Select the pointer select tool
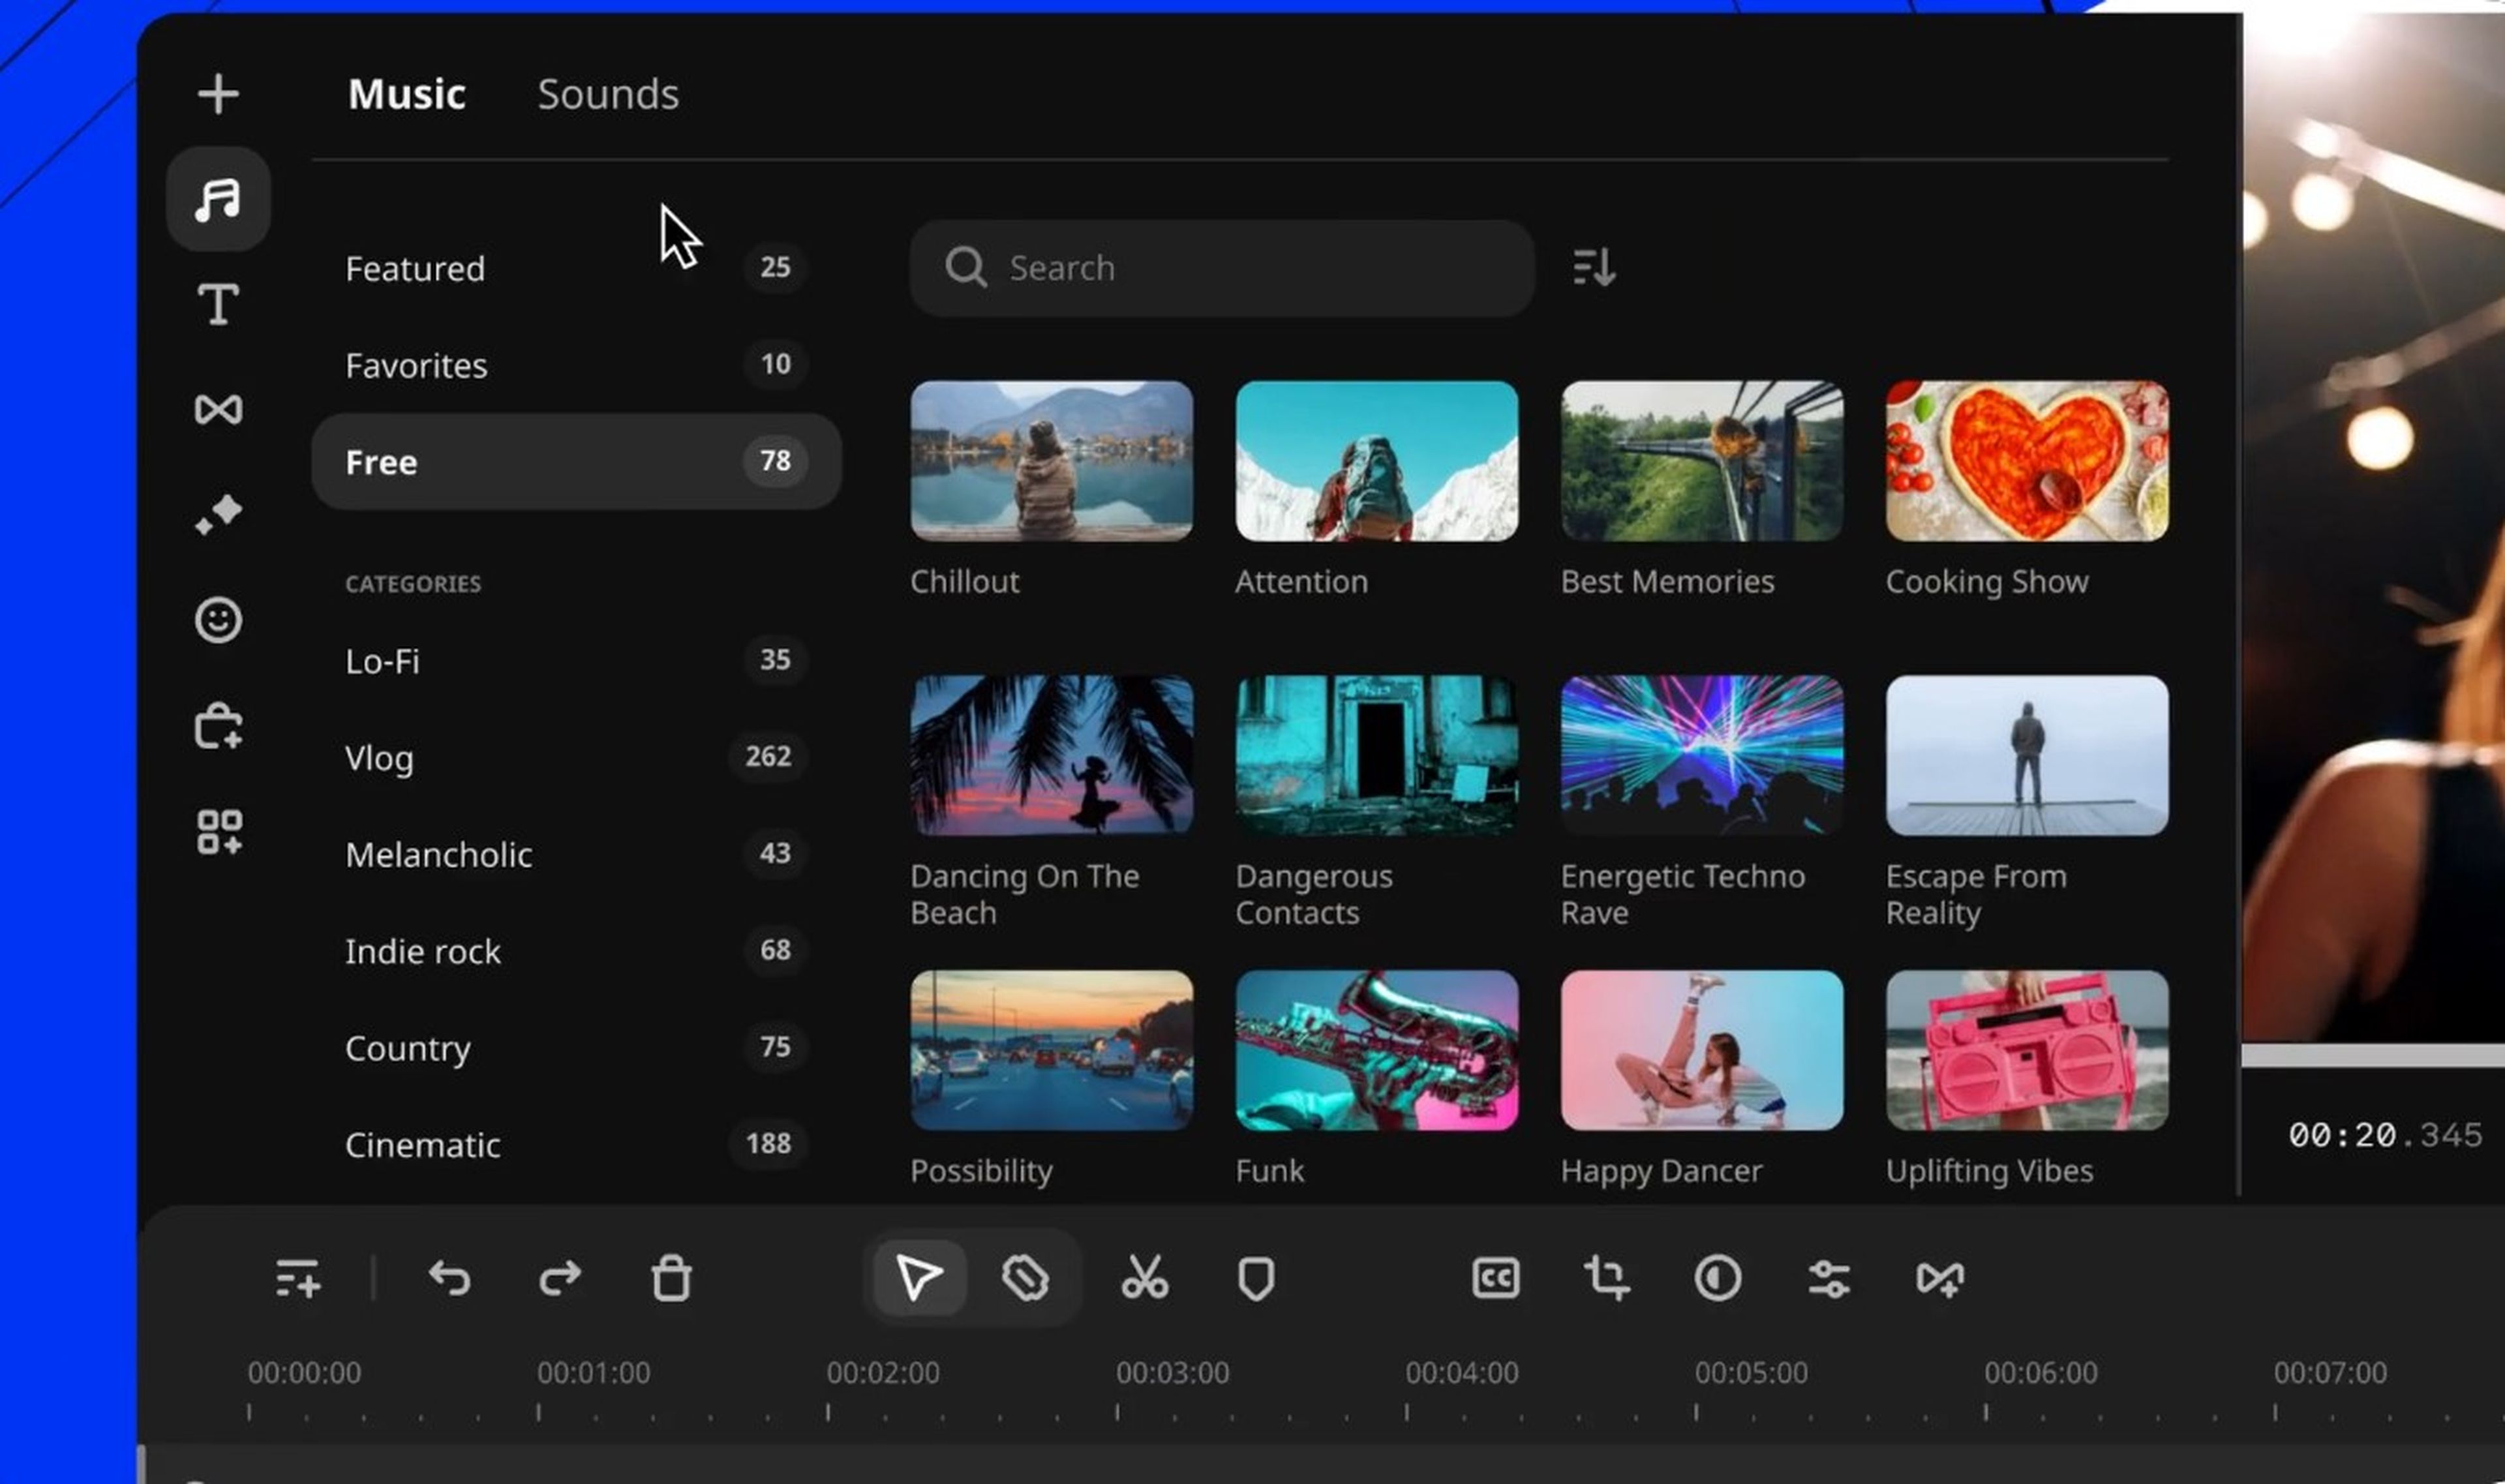 920,1278
